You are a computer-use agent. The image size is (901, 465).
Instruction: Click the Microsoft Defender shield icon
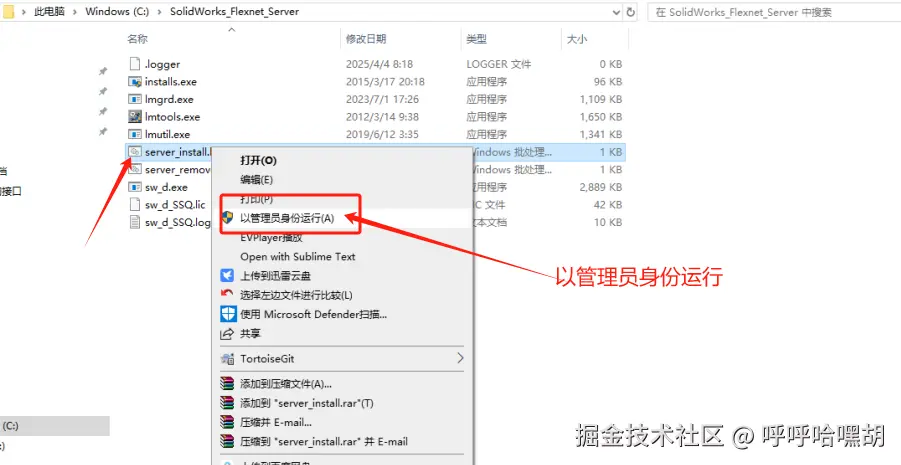pos(228,314)
